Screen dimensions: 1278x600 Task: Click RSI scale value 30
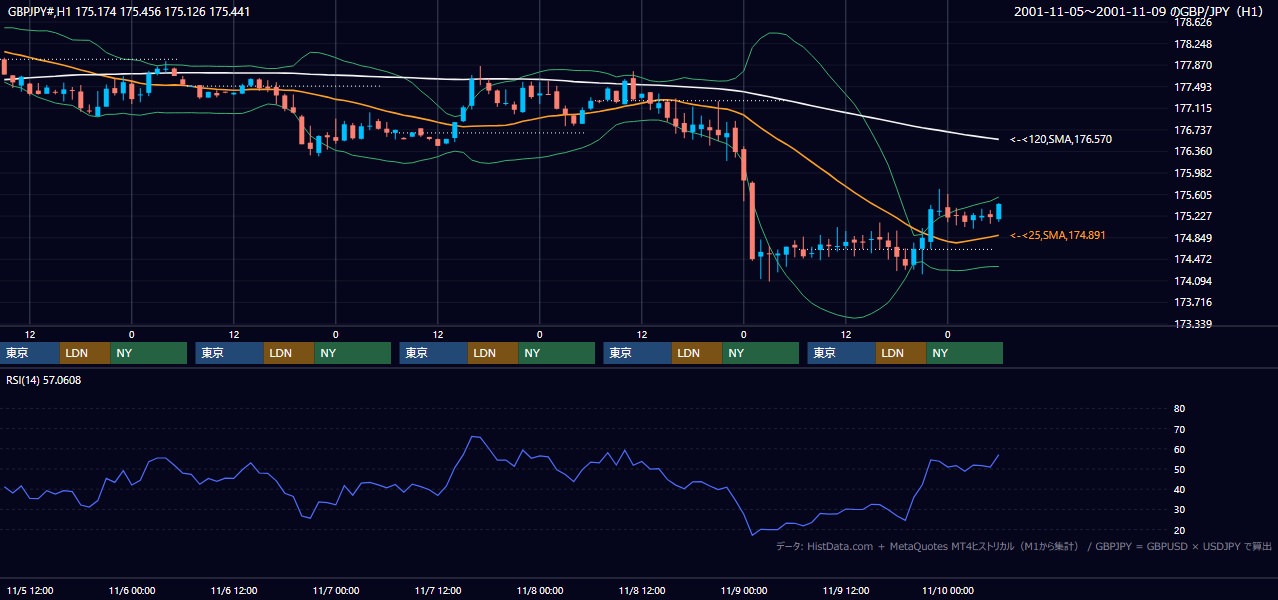point(1179,510)
